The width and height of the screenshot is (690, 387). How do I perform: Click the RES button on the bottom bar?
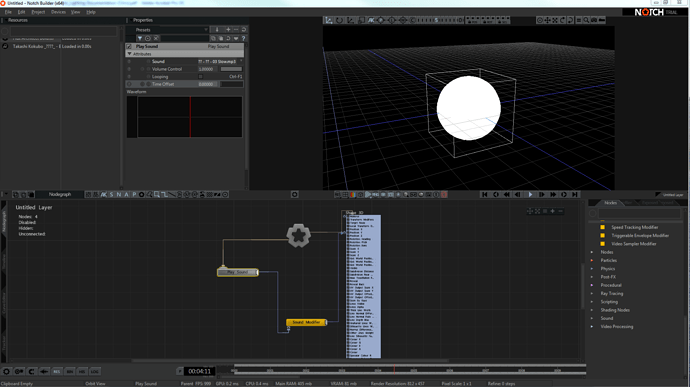click(x=57, y=372)
